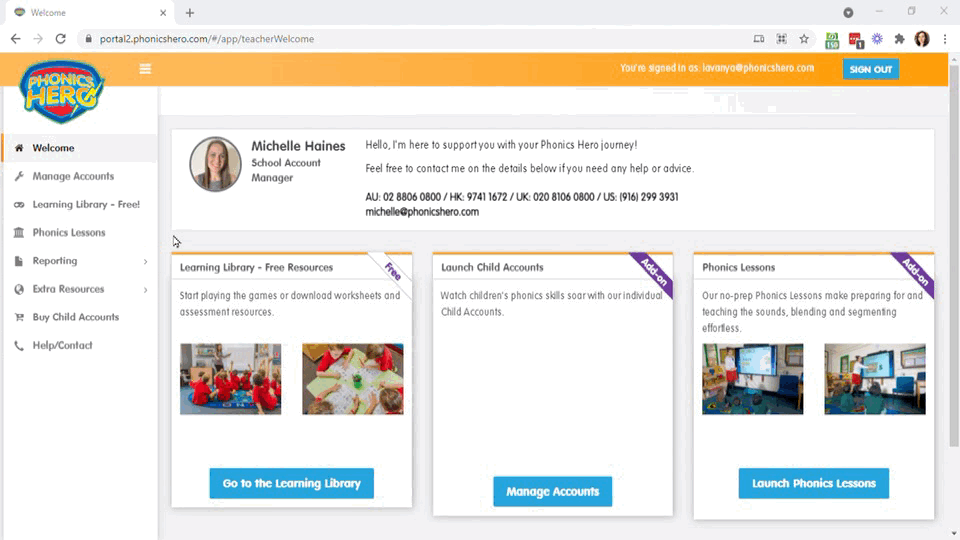Click the institution icon beside Phonics Lessons
960x540 pixels.
point(19,233)
